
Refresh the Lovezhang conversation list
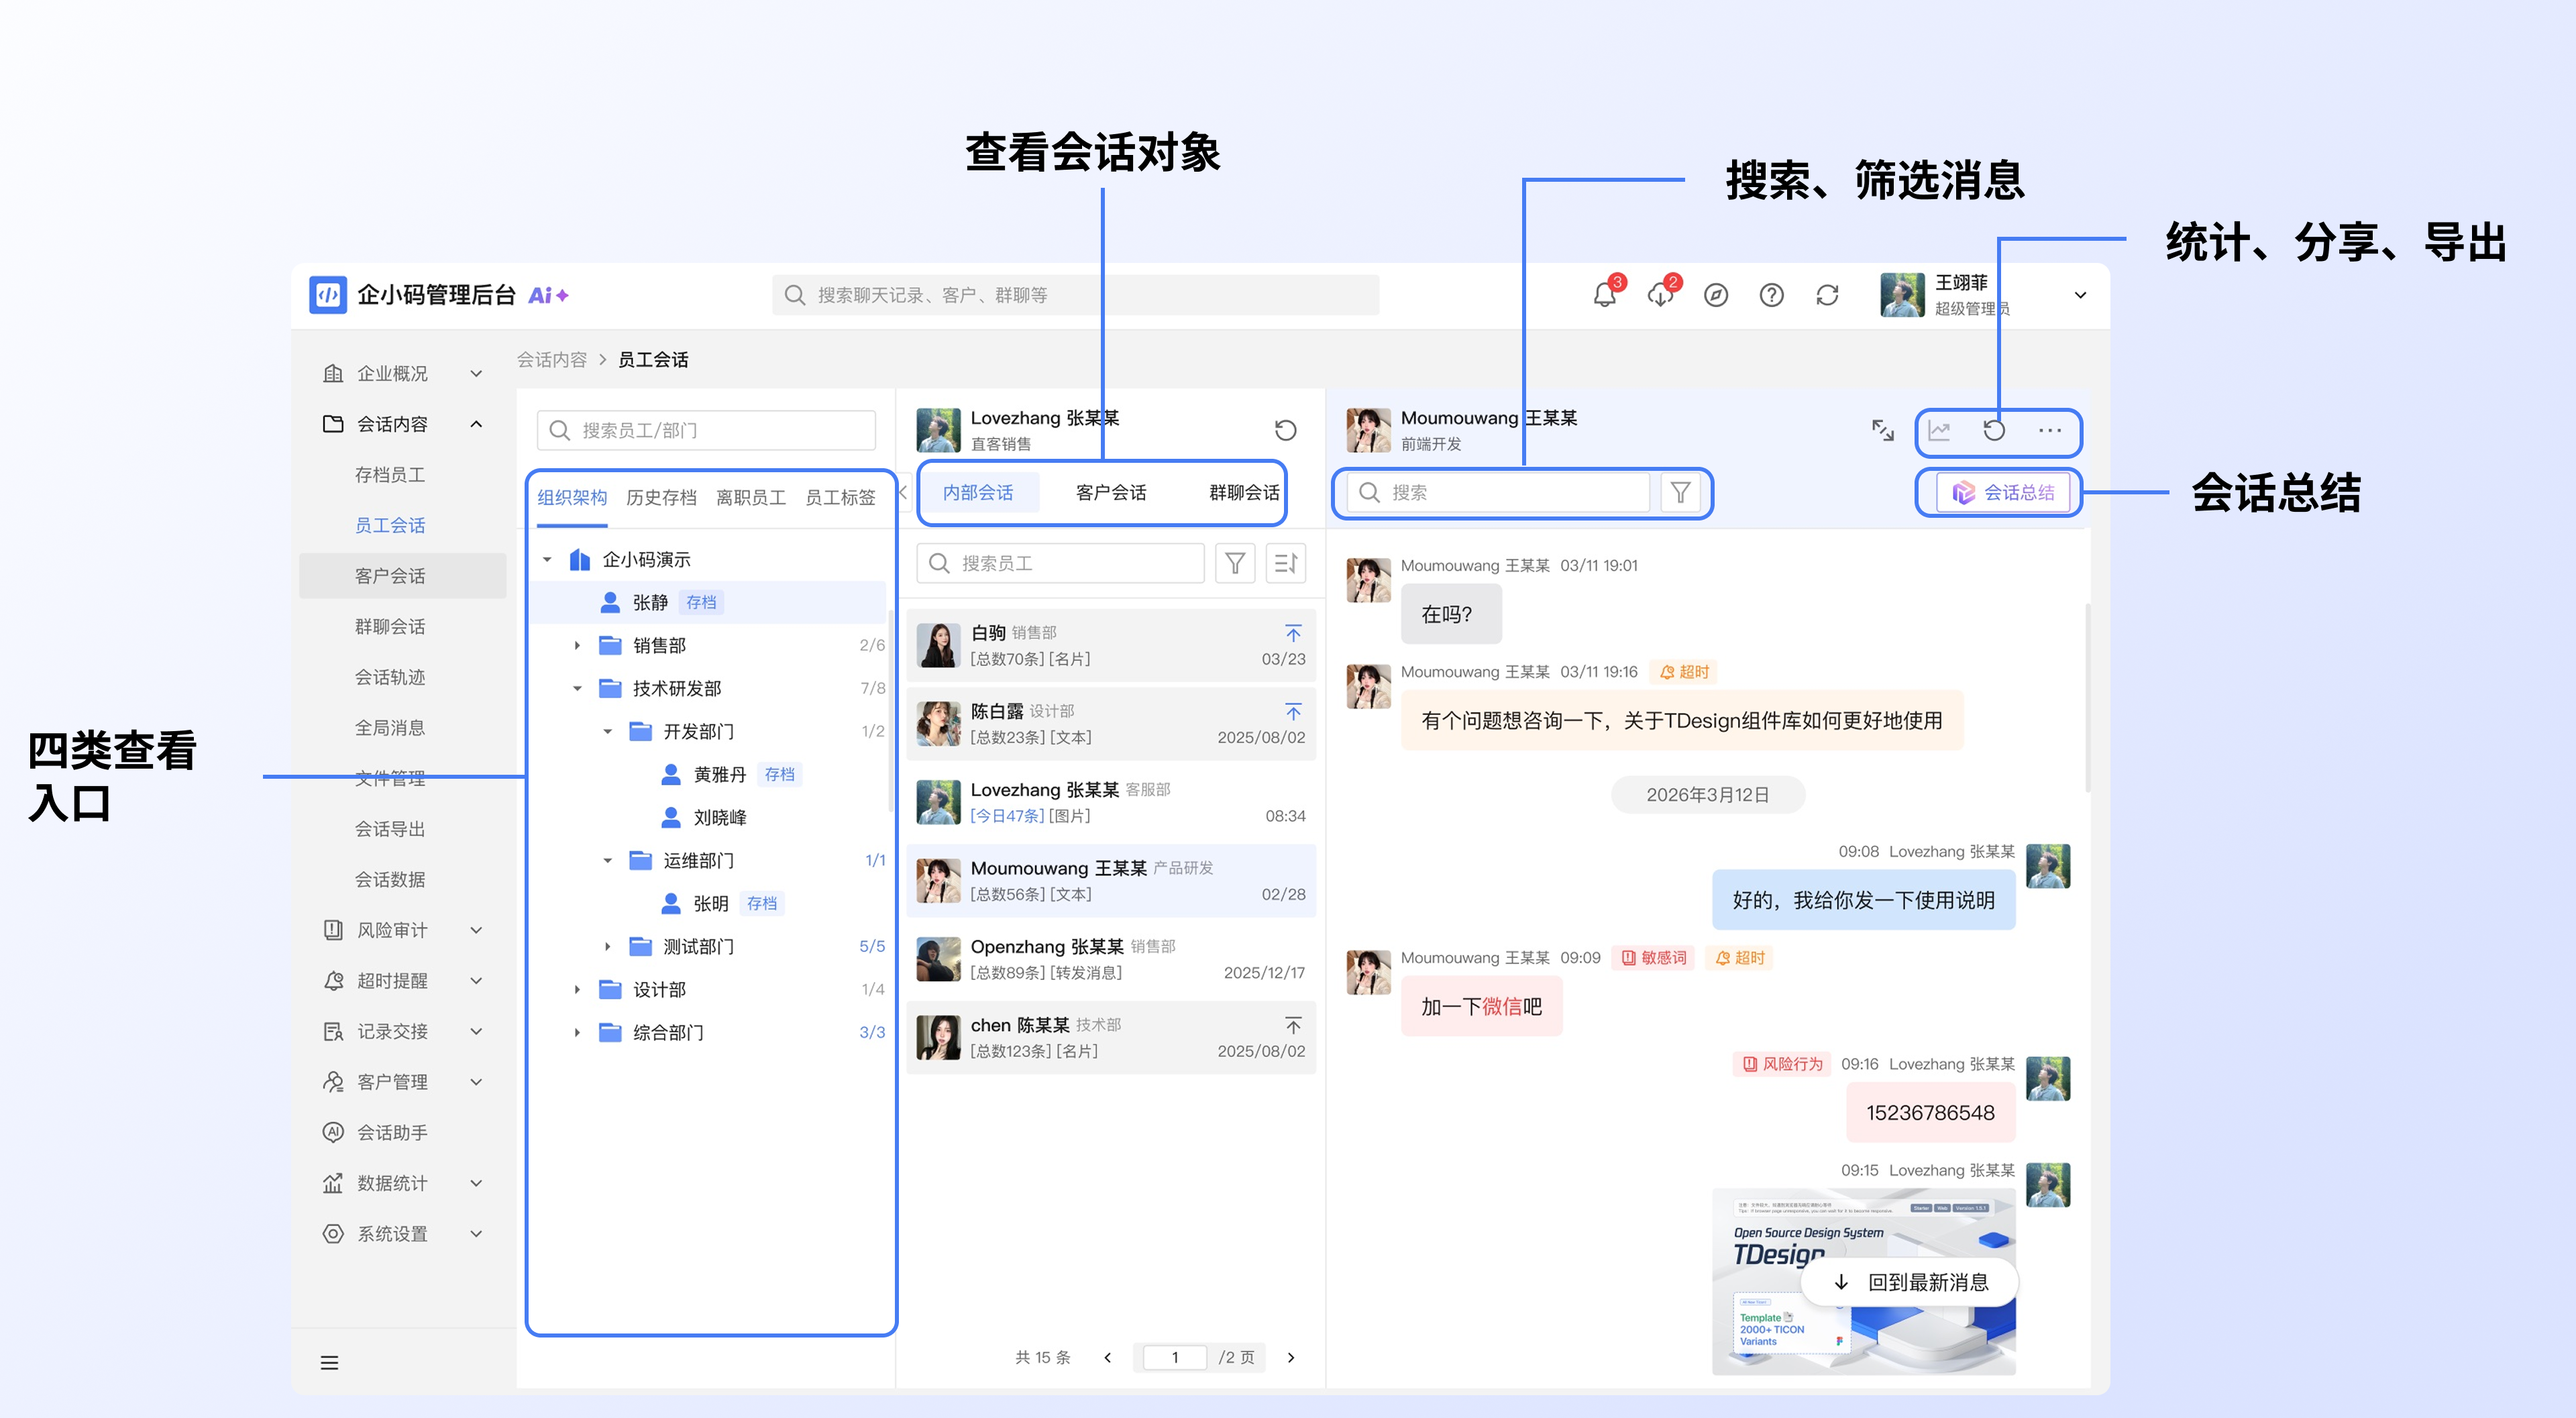[x=1285, y=430]
